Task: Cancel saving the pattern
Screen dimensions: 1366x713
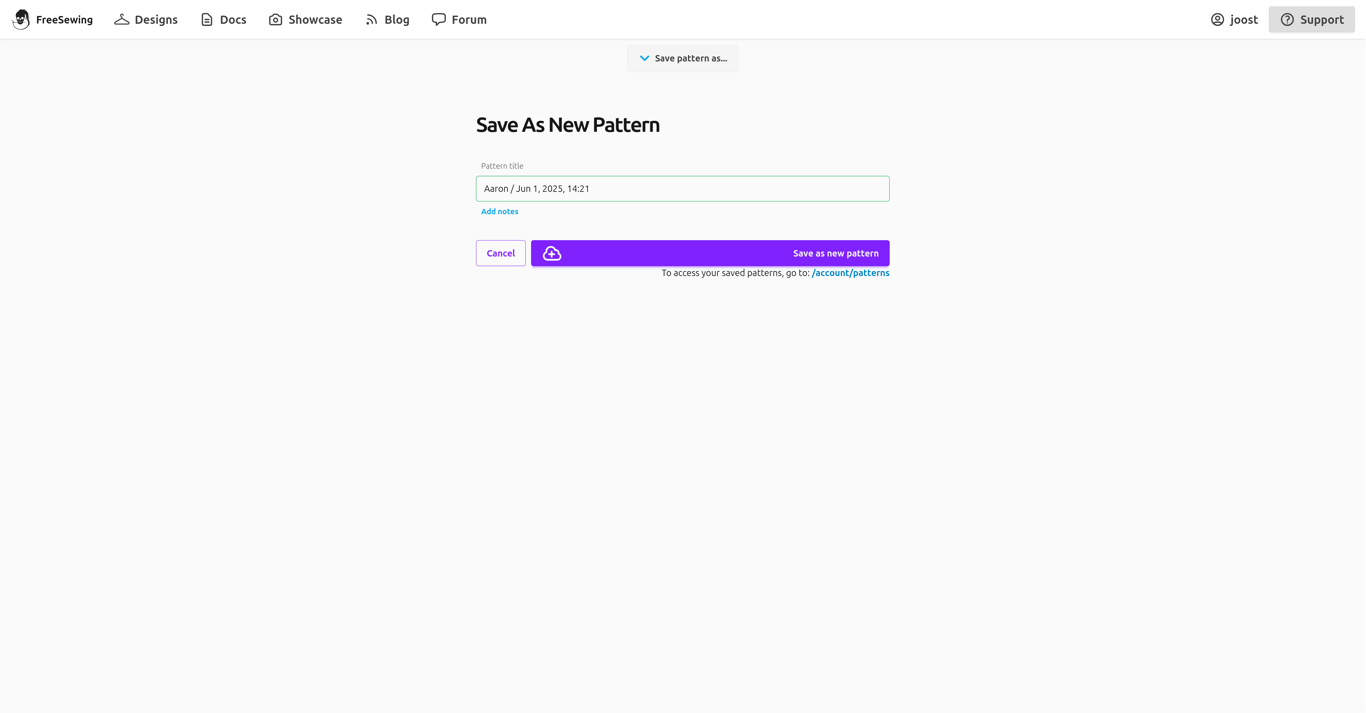Action: click(x=501, y=253)
